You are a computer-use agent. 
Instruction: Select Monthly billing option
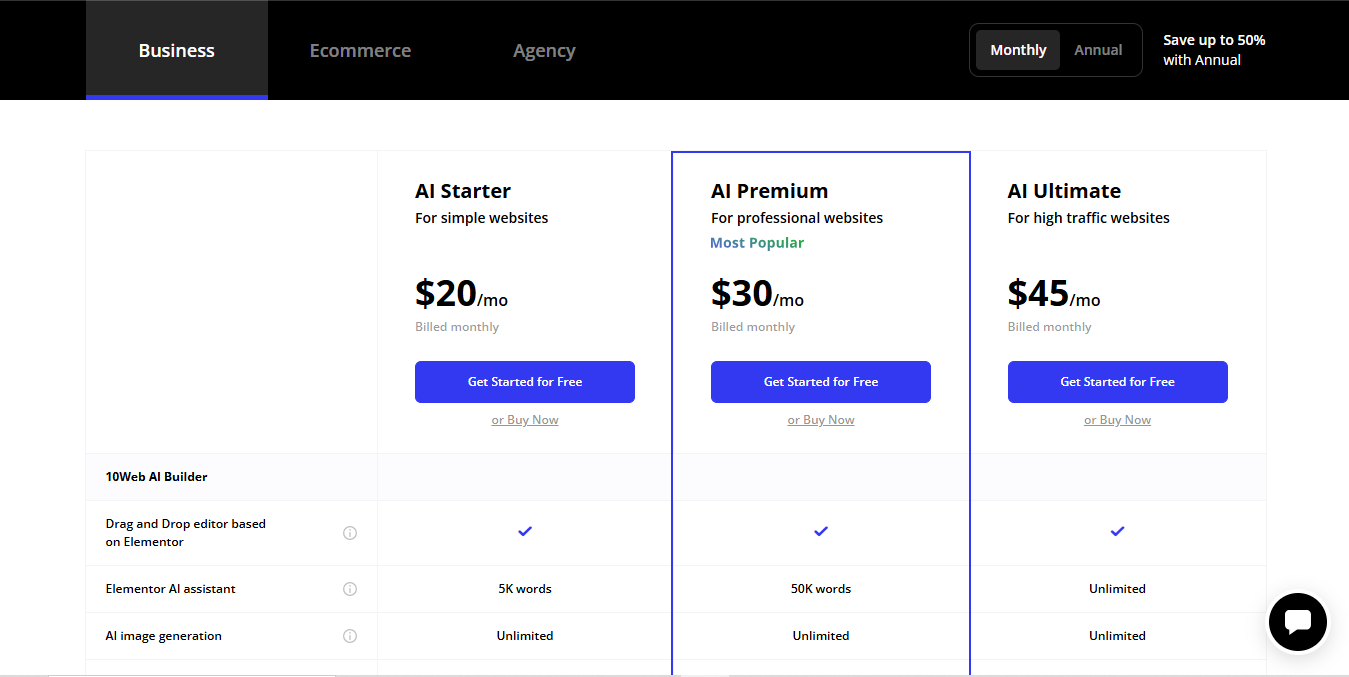tap(1018, 50)
